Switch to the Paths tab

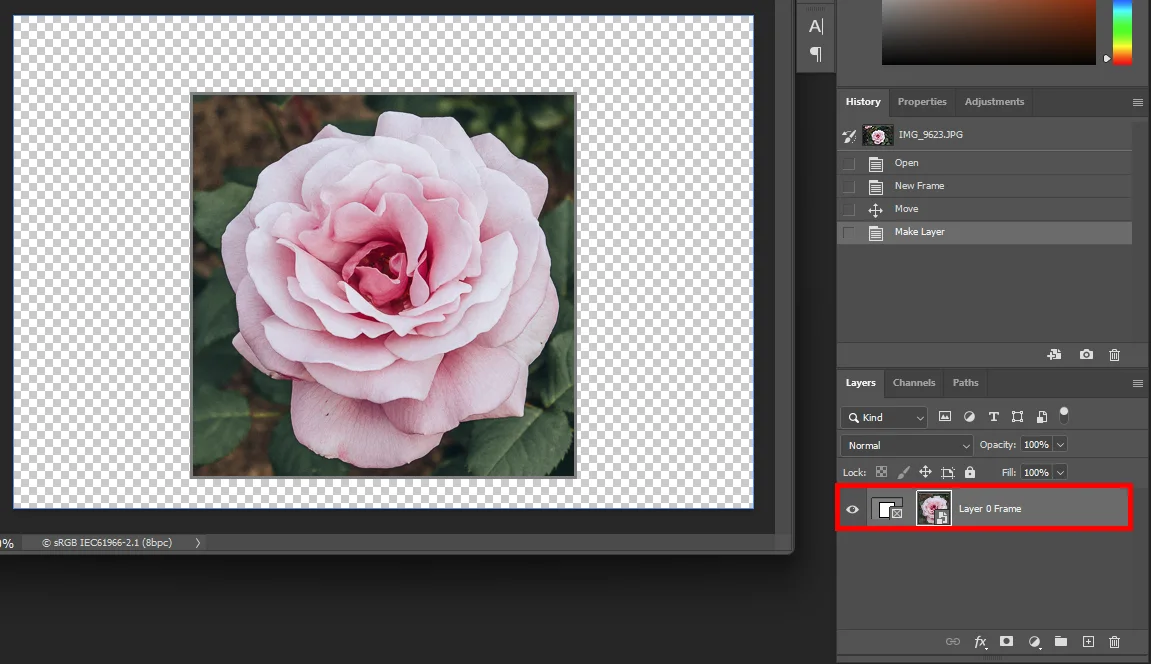tap(965, 383)
